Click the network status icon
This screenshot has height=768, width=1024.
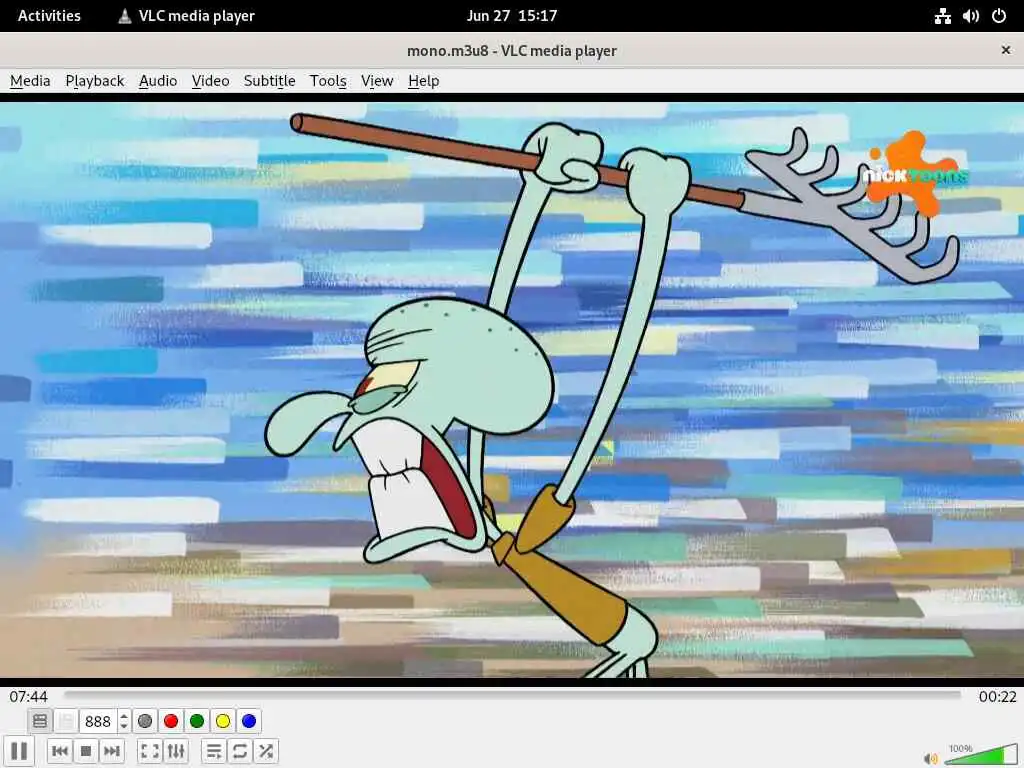pyautogui.click(x=942, y=16)
